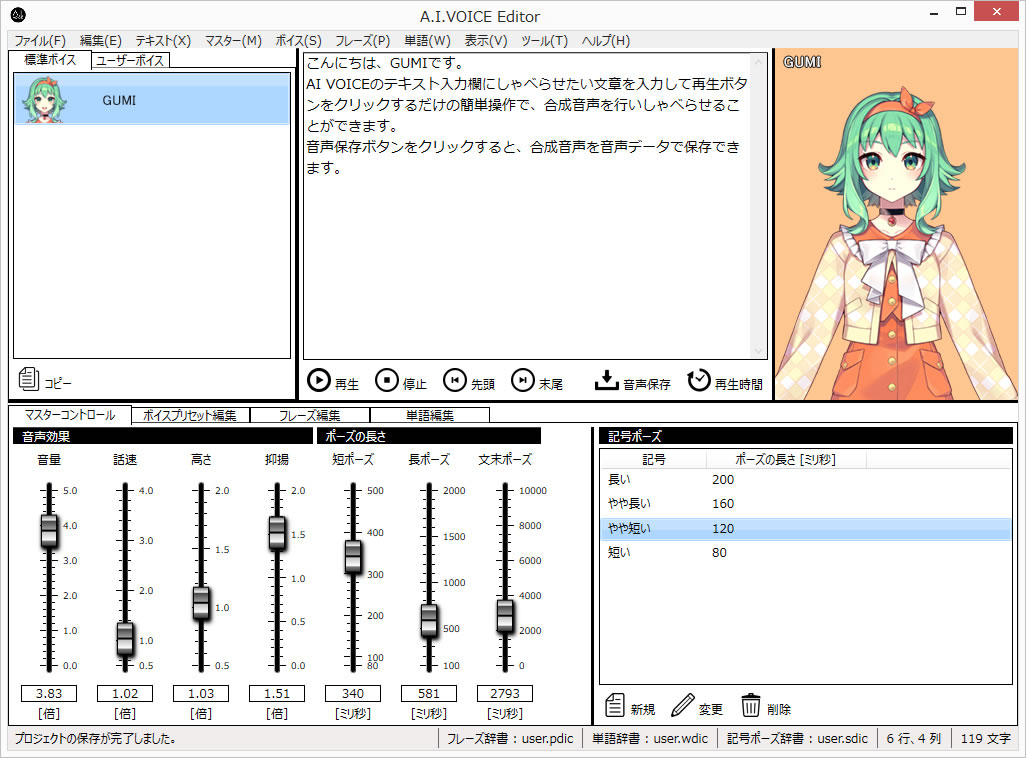This screenshot has width=1026, height=758.
Task: Open the テキスト(X) menu
Action: coord(163,41)
